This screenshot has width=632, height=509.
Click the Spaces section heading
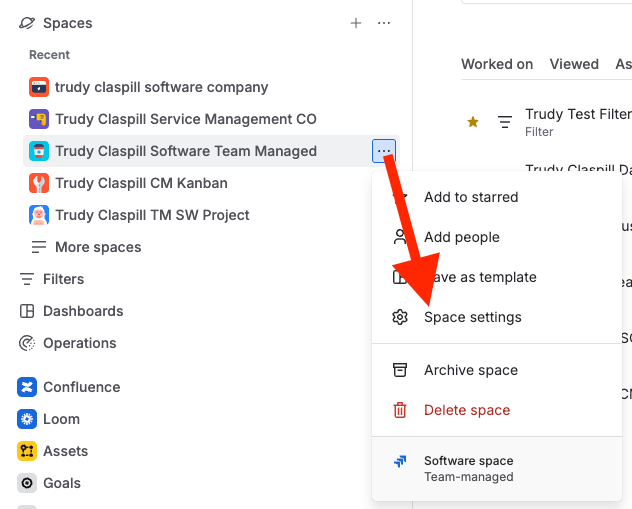[68, 23]
